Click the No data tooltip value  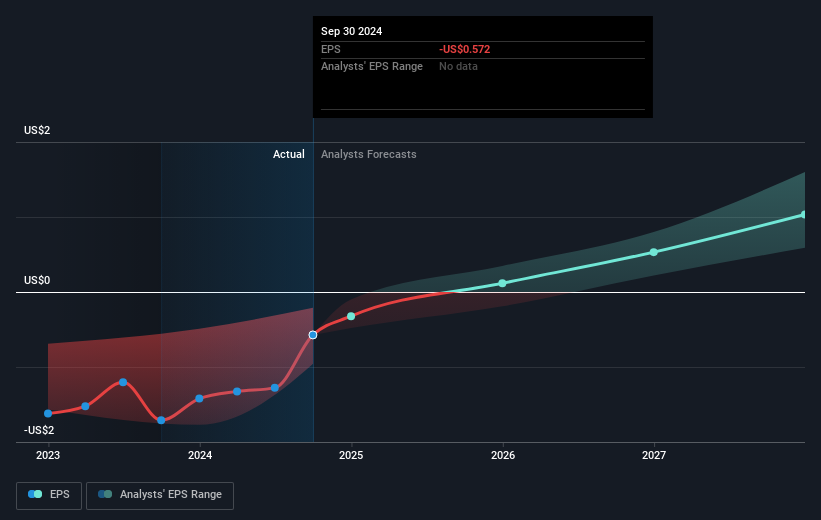point(458,67)
